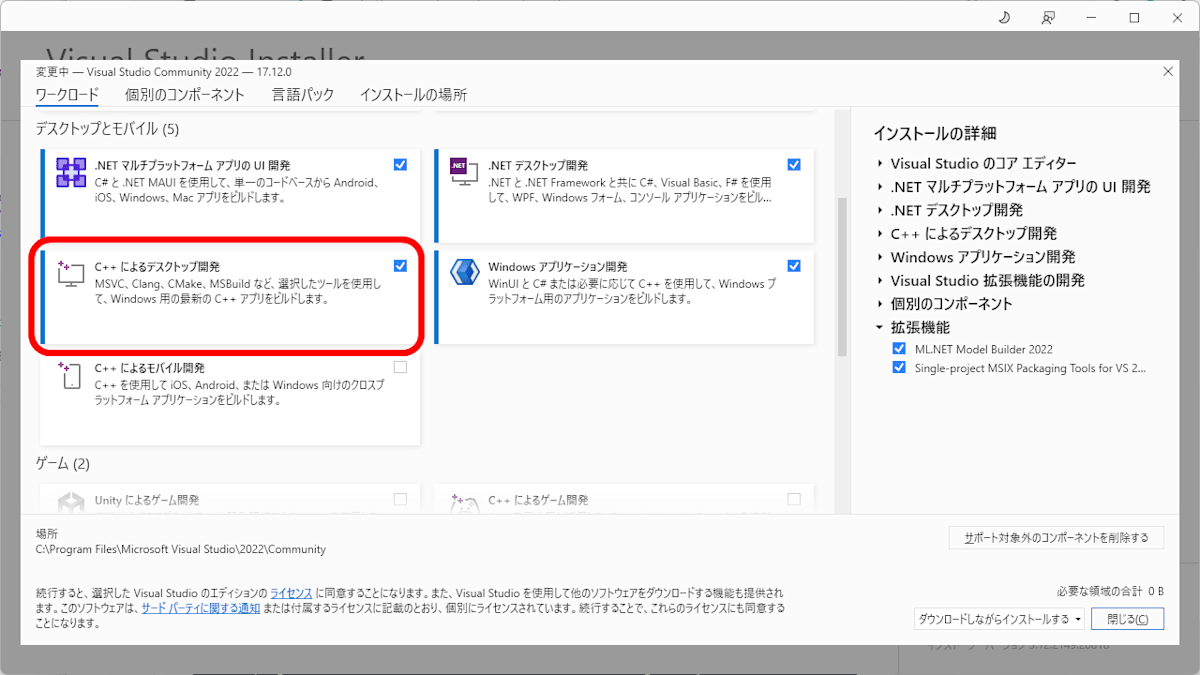The image size is (1200, 675).
Task: Expand .NET デスクトップ開発 in install details
Action: (x=879, y=210)
